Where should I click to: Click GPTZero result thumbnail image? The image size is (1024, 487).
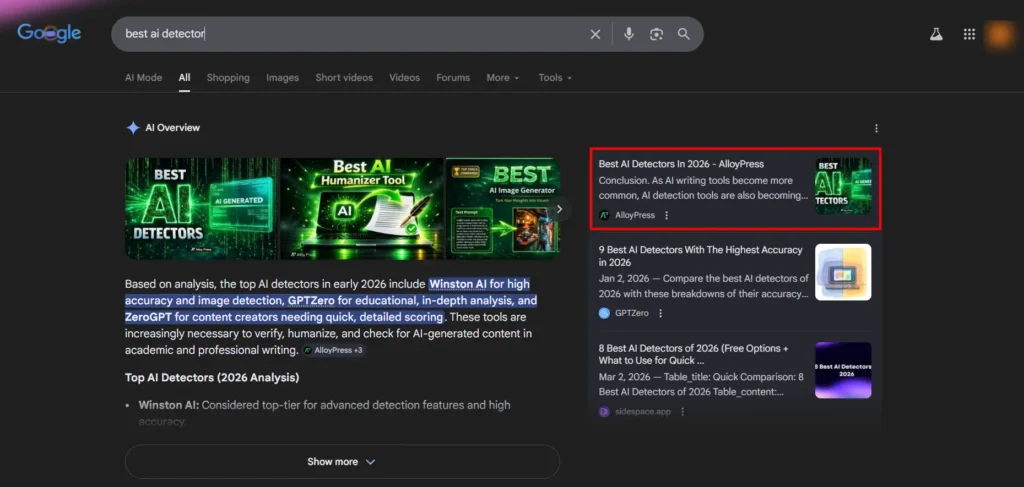(x=843, y=272)
